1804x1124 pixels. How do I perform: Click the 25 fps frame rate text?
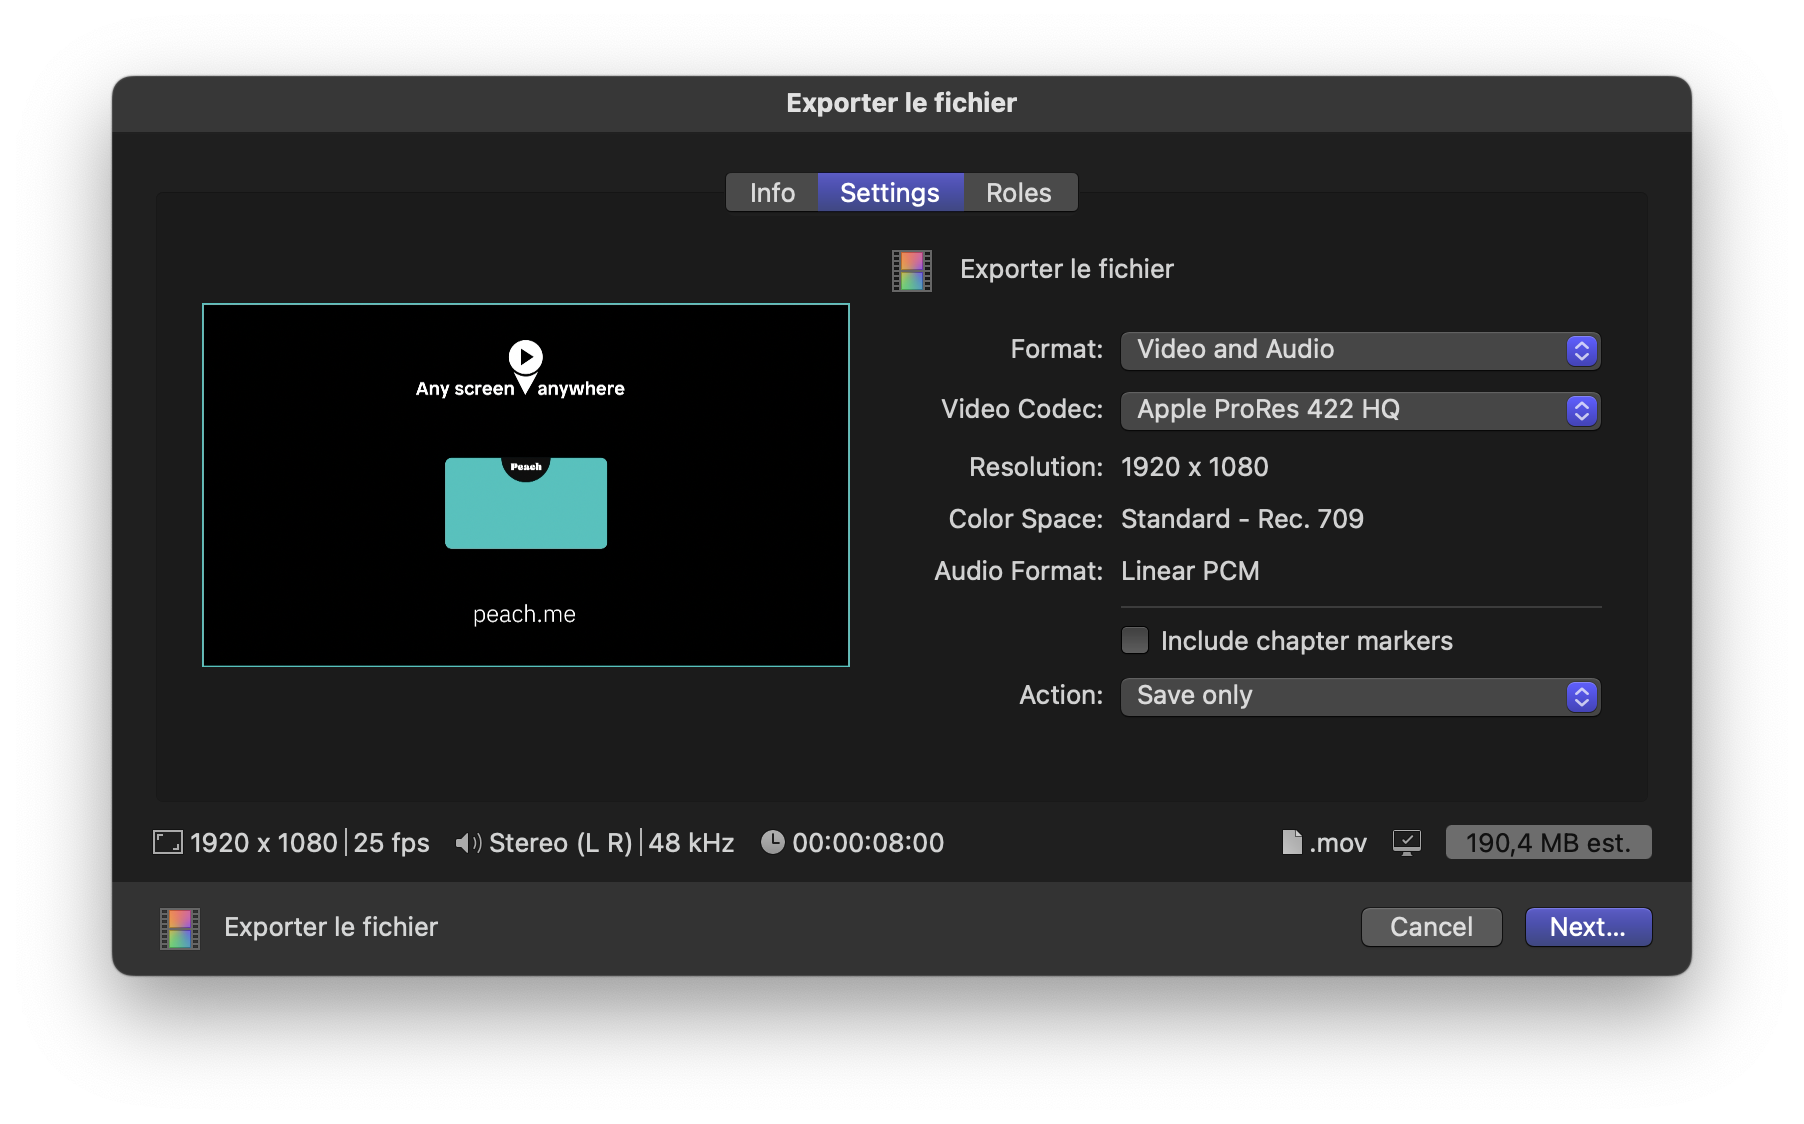391,843
